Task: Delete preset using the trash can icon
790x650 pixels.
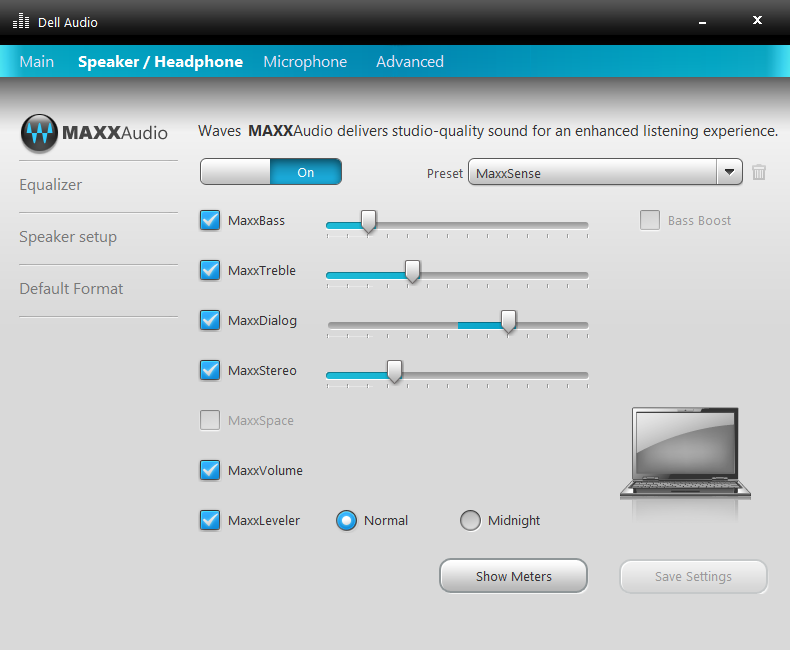Action: [x=759, y=172]
